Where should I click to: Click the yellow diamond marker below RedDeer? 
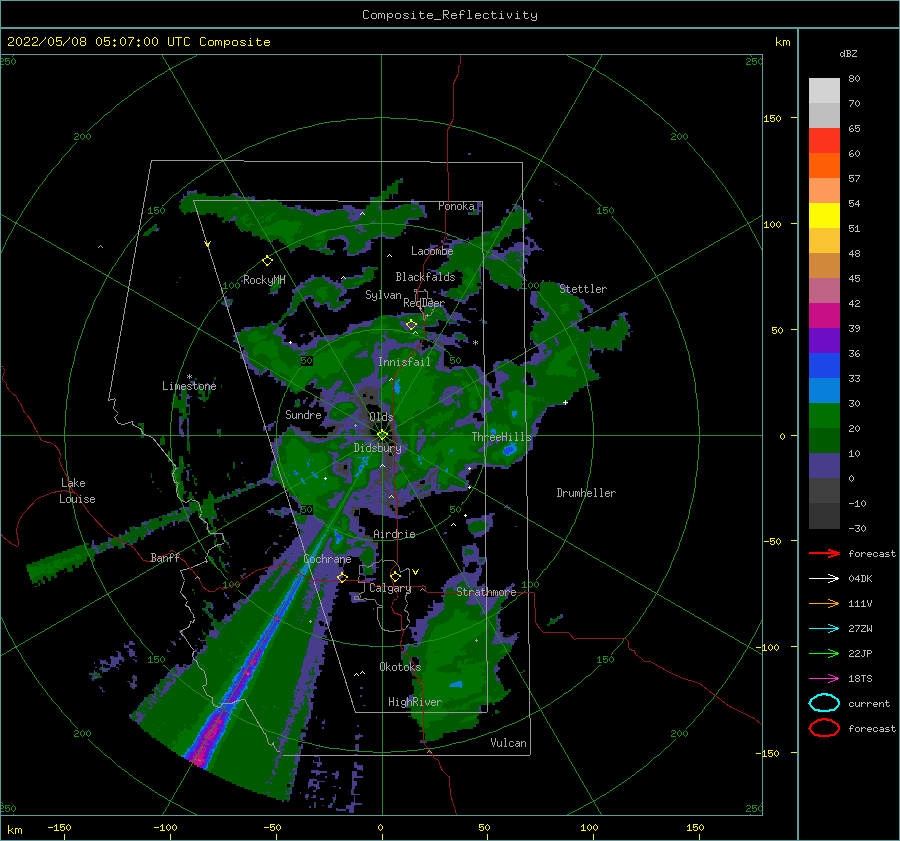pyautogui.click(x=411, y=324)
